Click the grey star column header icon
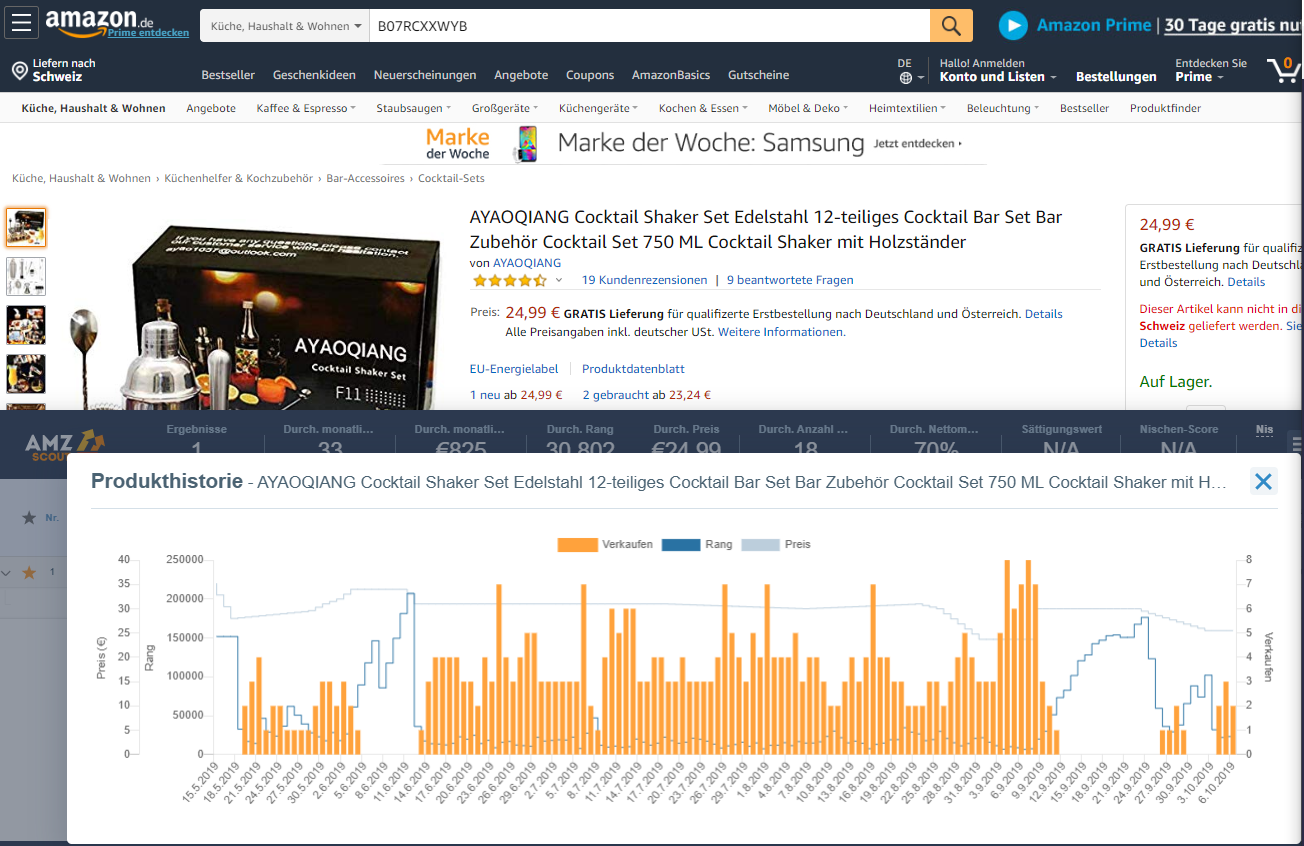 [x=29, y=518]
